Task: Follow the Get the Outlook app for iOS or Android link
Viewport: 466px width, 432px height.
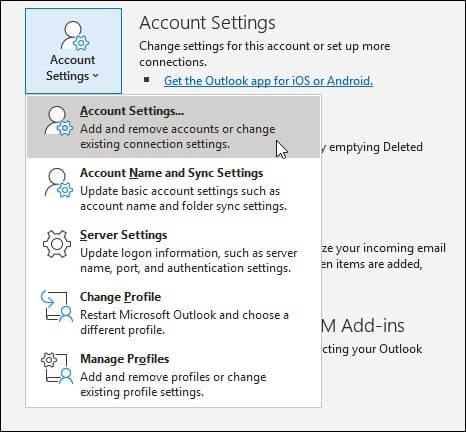Action: (268, 81)
